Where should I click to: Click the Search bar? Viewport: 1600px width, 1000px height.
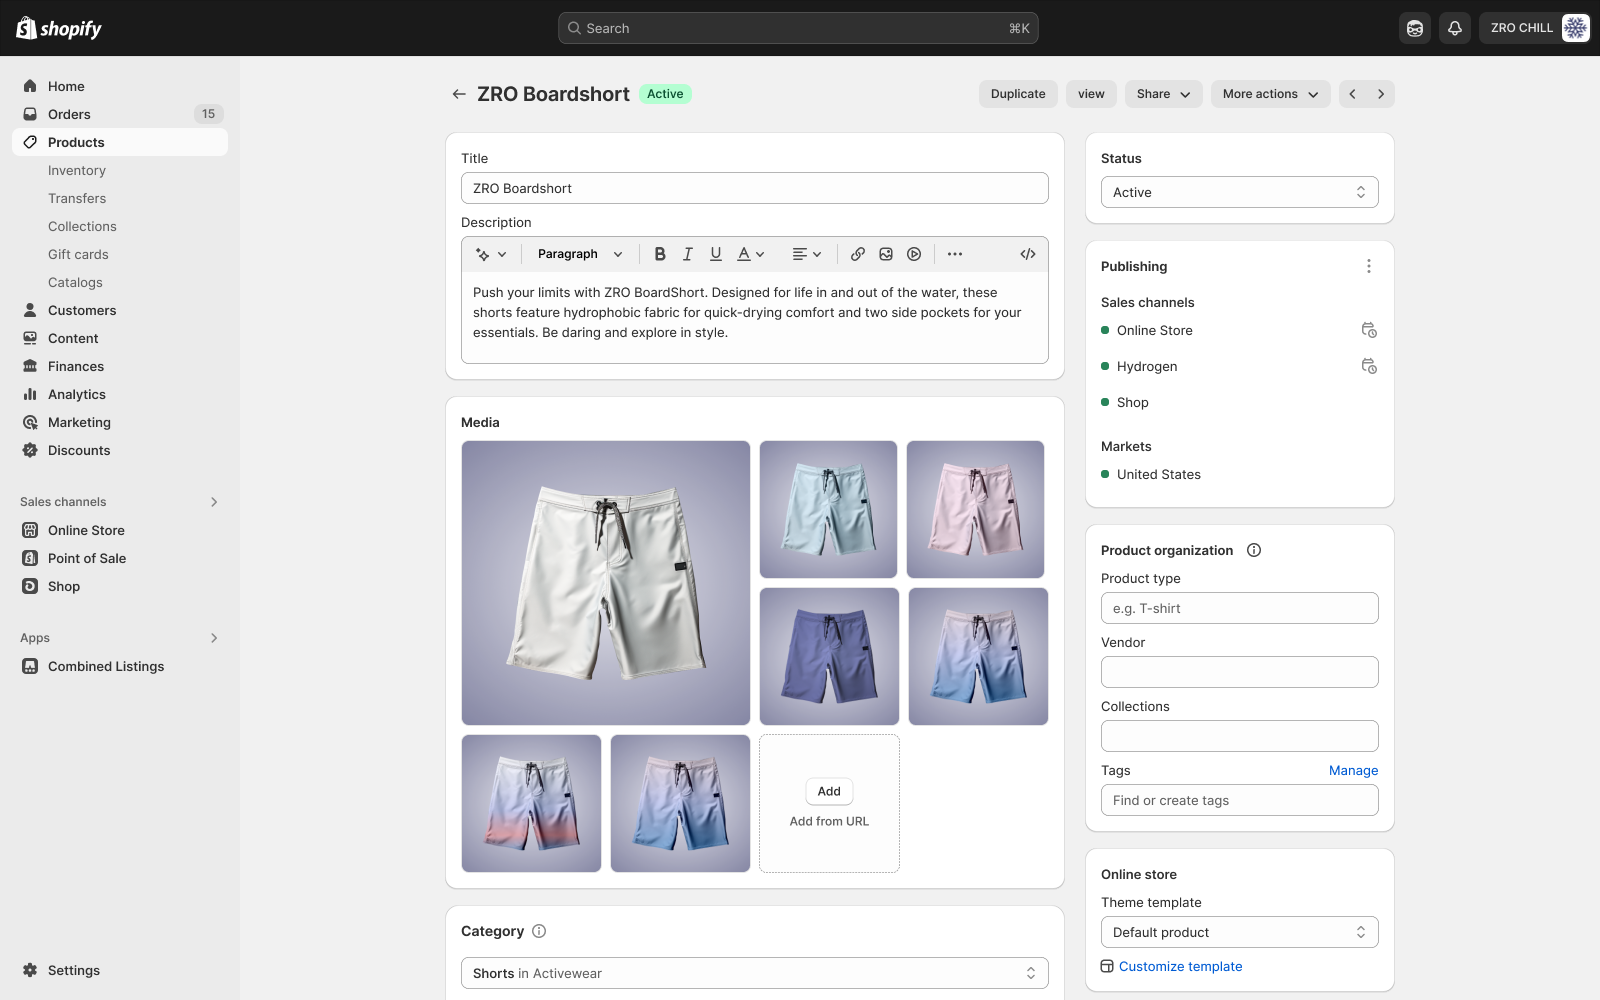pos(798,28)
